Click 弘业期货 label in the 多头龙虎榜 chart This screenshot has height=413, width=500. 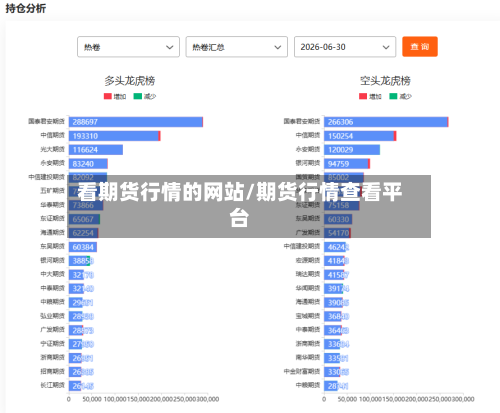(52, 316)
